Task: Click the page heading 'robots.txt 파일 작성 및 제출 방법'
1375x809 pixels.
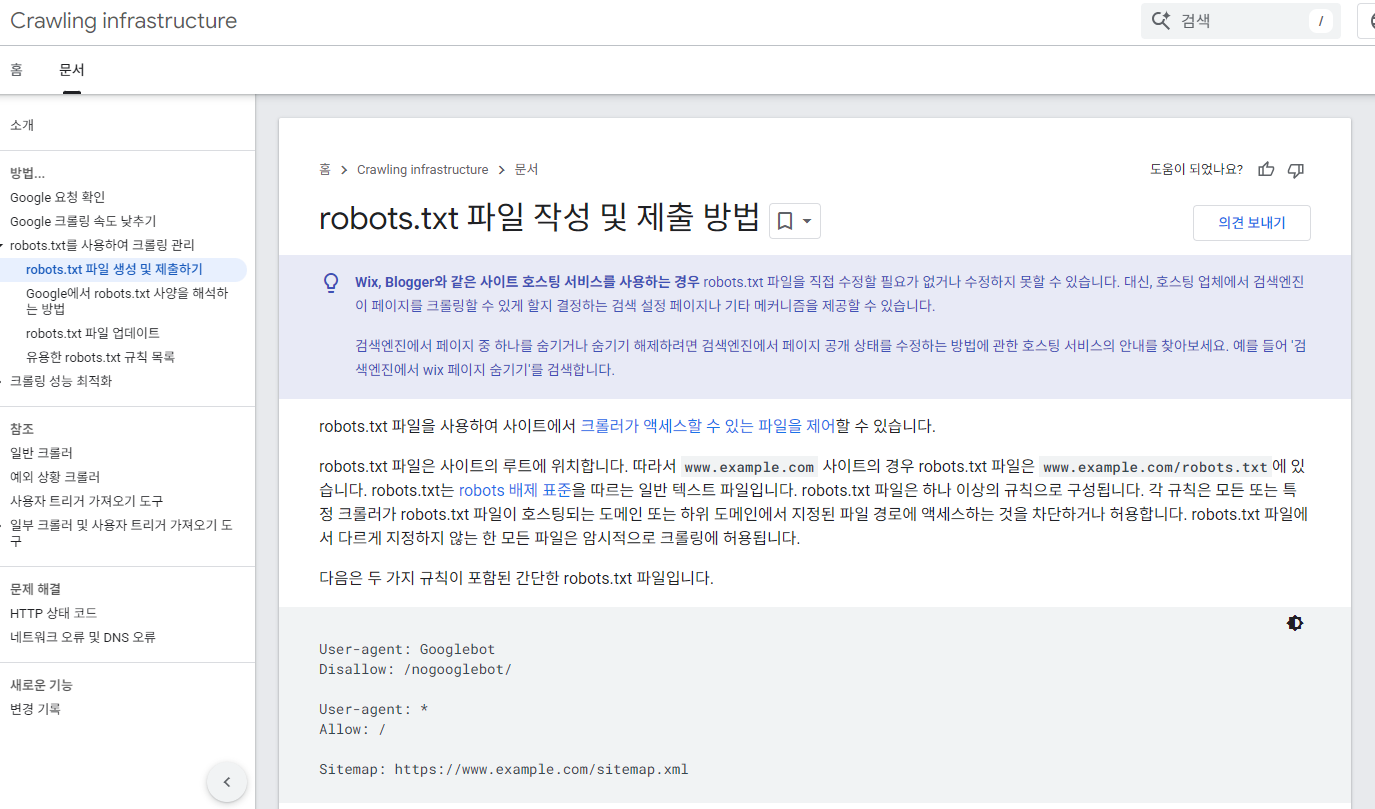Action: 540,219
